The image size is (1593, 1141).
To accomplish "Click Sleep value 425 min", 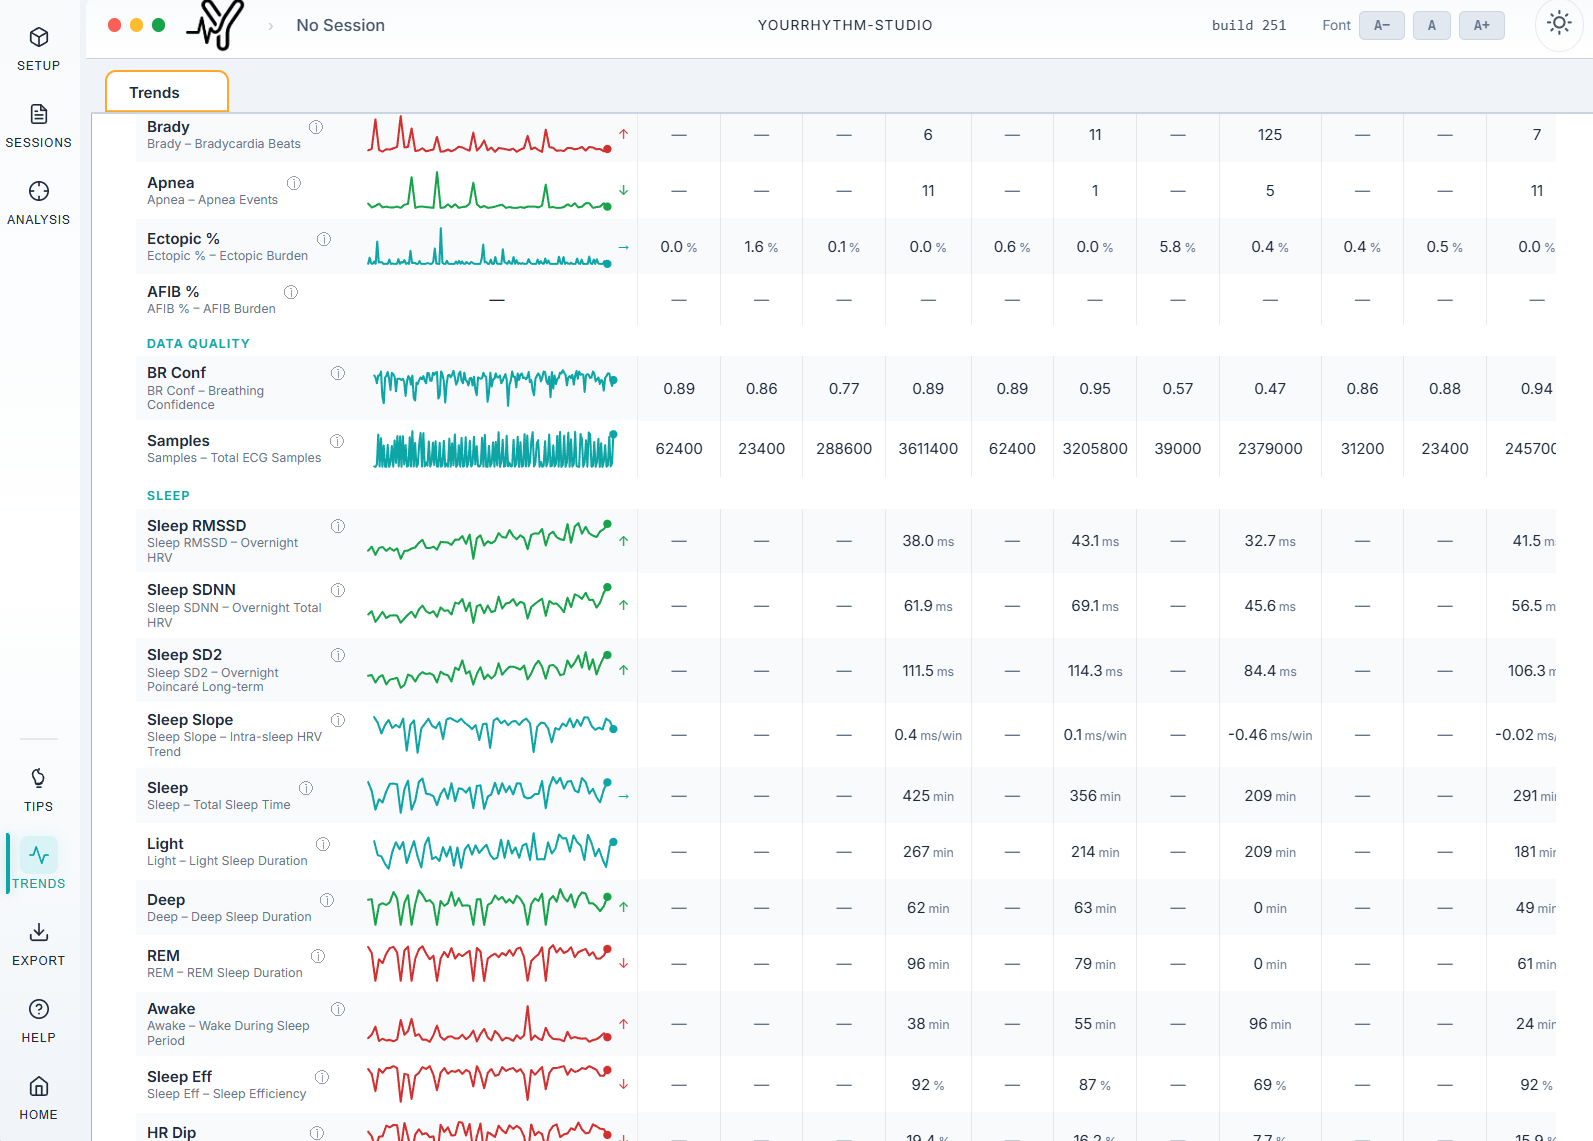I will [928, 796].
